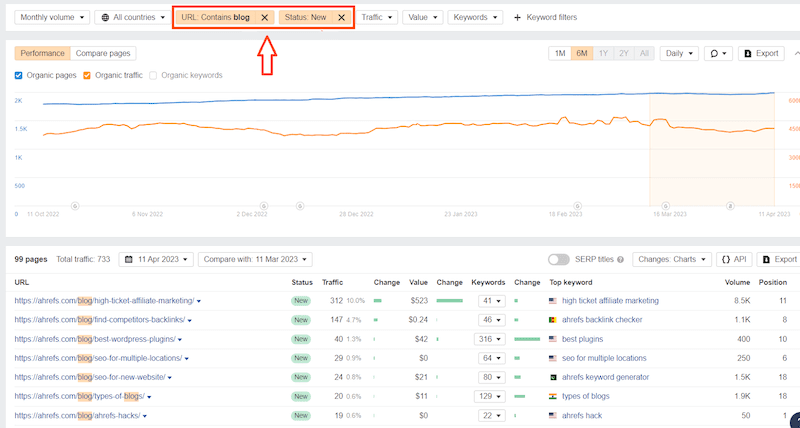Remove the Status New filter

pos(341,17)
